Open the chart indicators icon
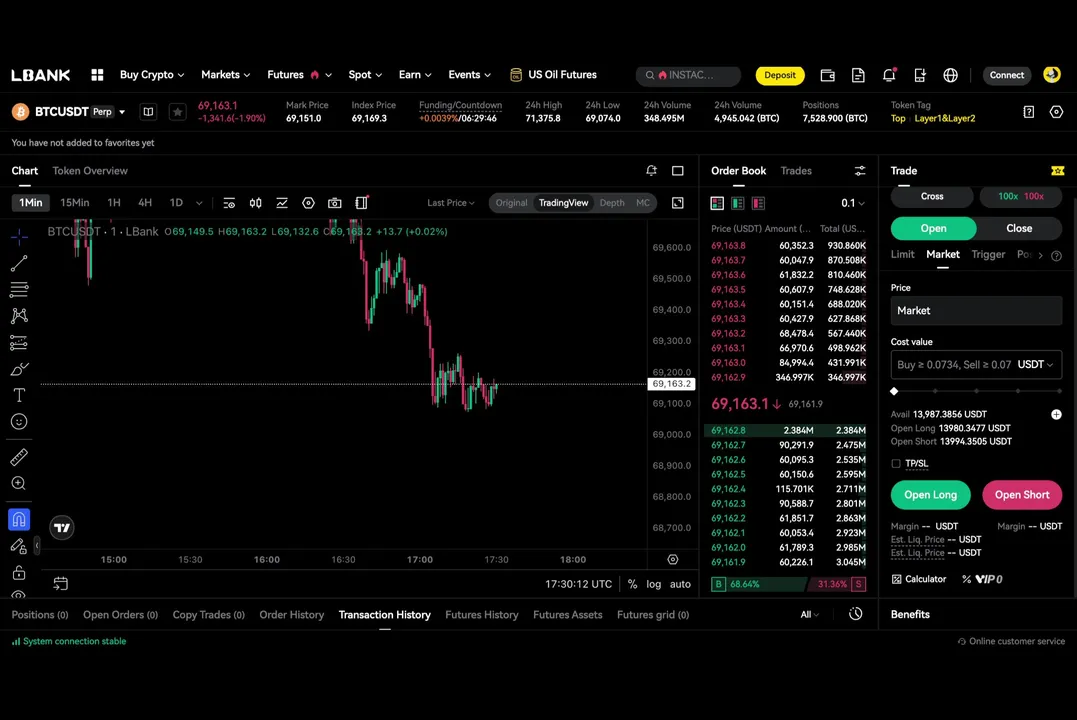Image resolution: width=1077 pixels, height=720 pixels. [282, 203]
